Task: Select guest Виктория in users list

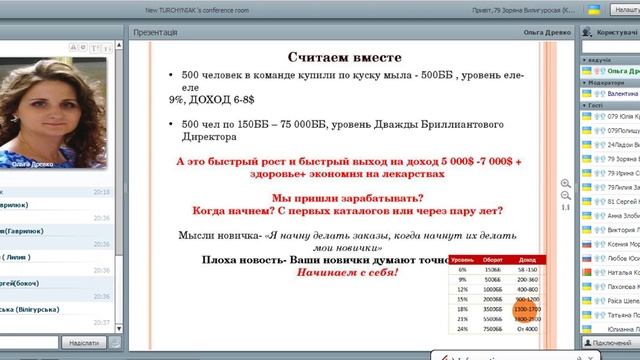Action: point(611,230)
